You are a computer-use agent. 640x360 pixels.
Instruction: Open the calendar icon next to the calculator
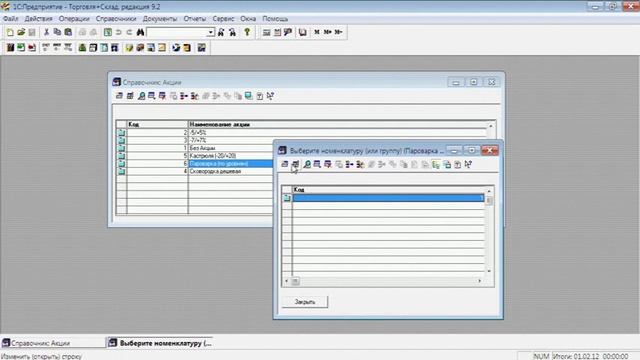277,32
